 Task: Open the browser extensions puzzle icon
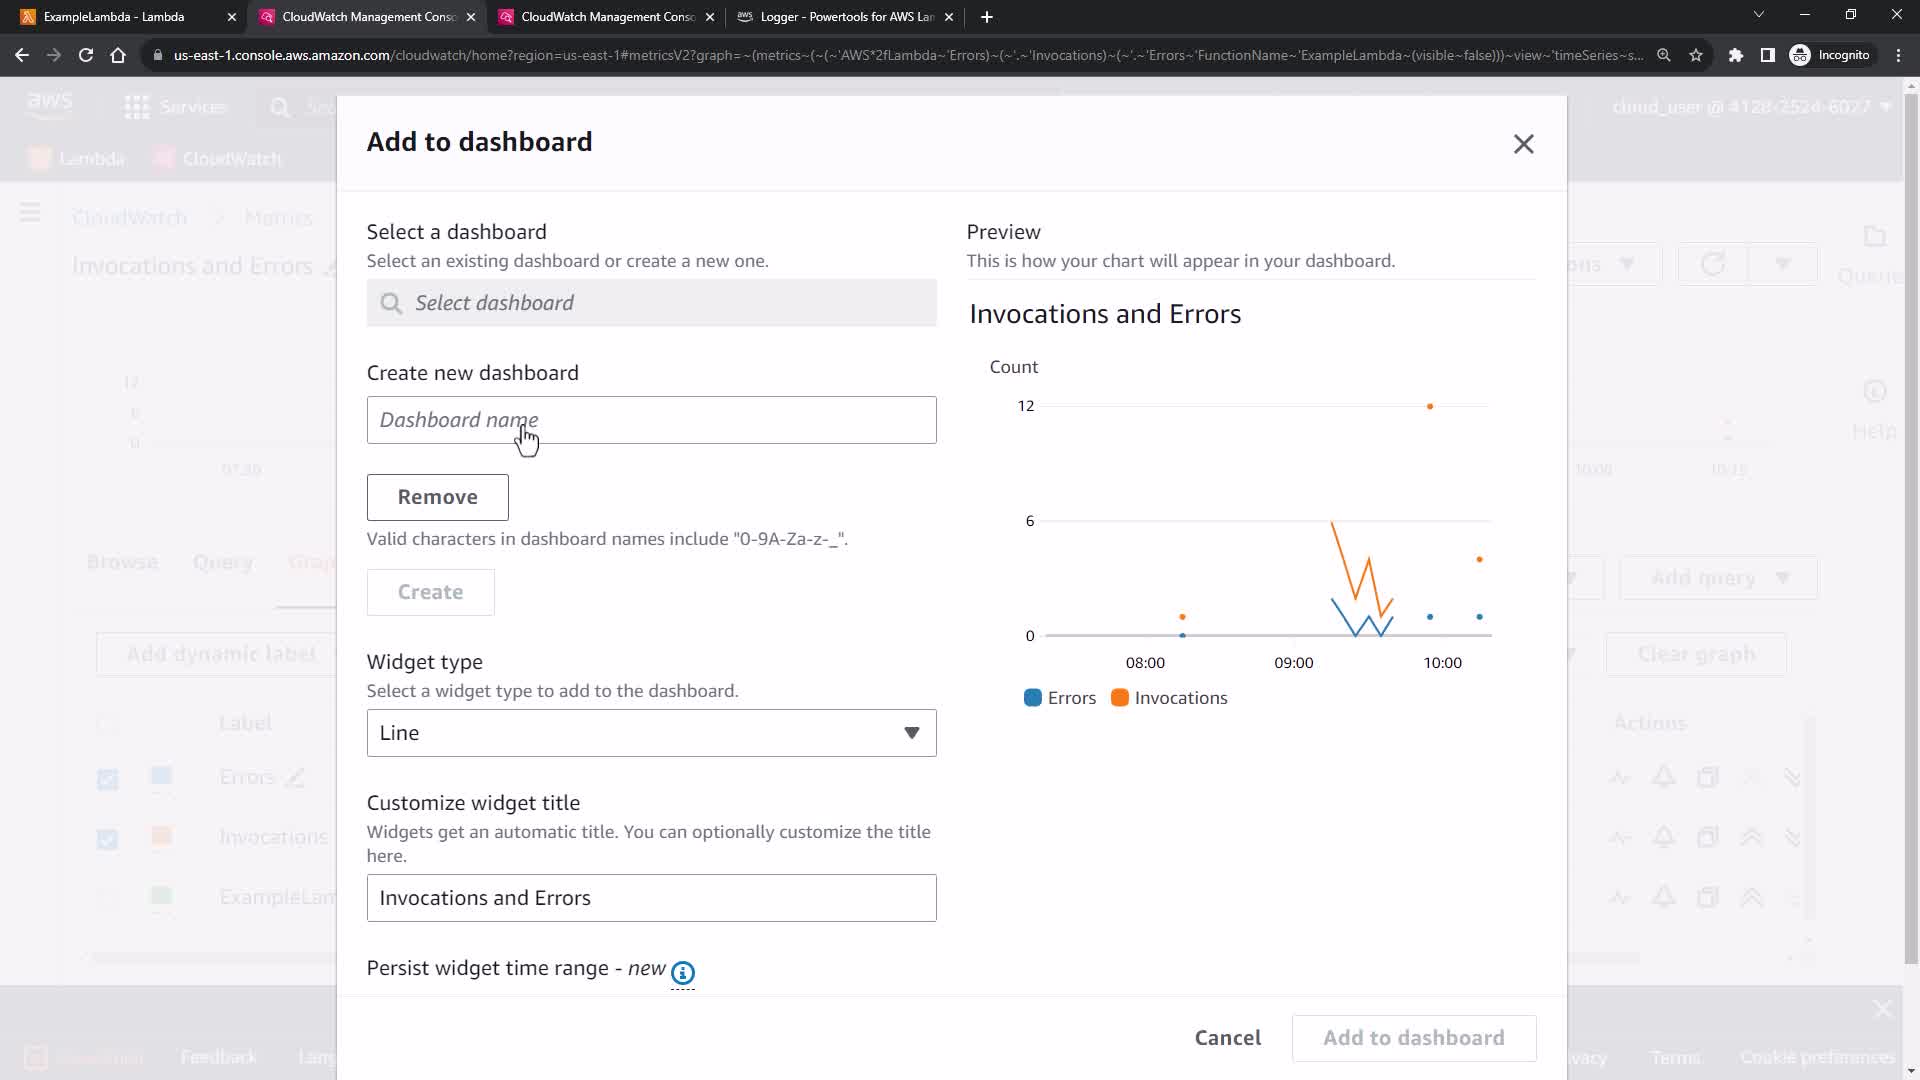[x=1736, y=55]
